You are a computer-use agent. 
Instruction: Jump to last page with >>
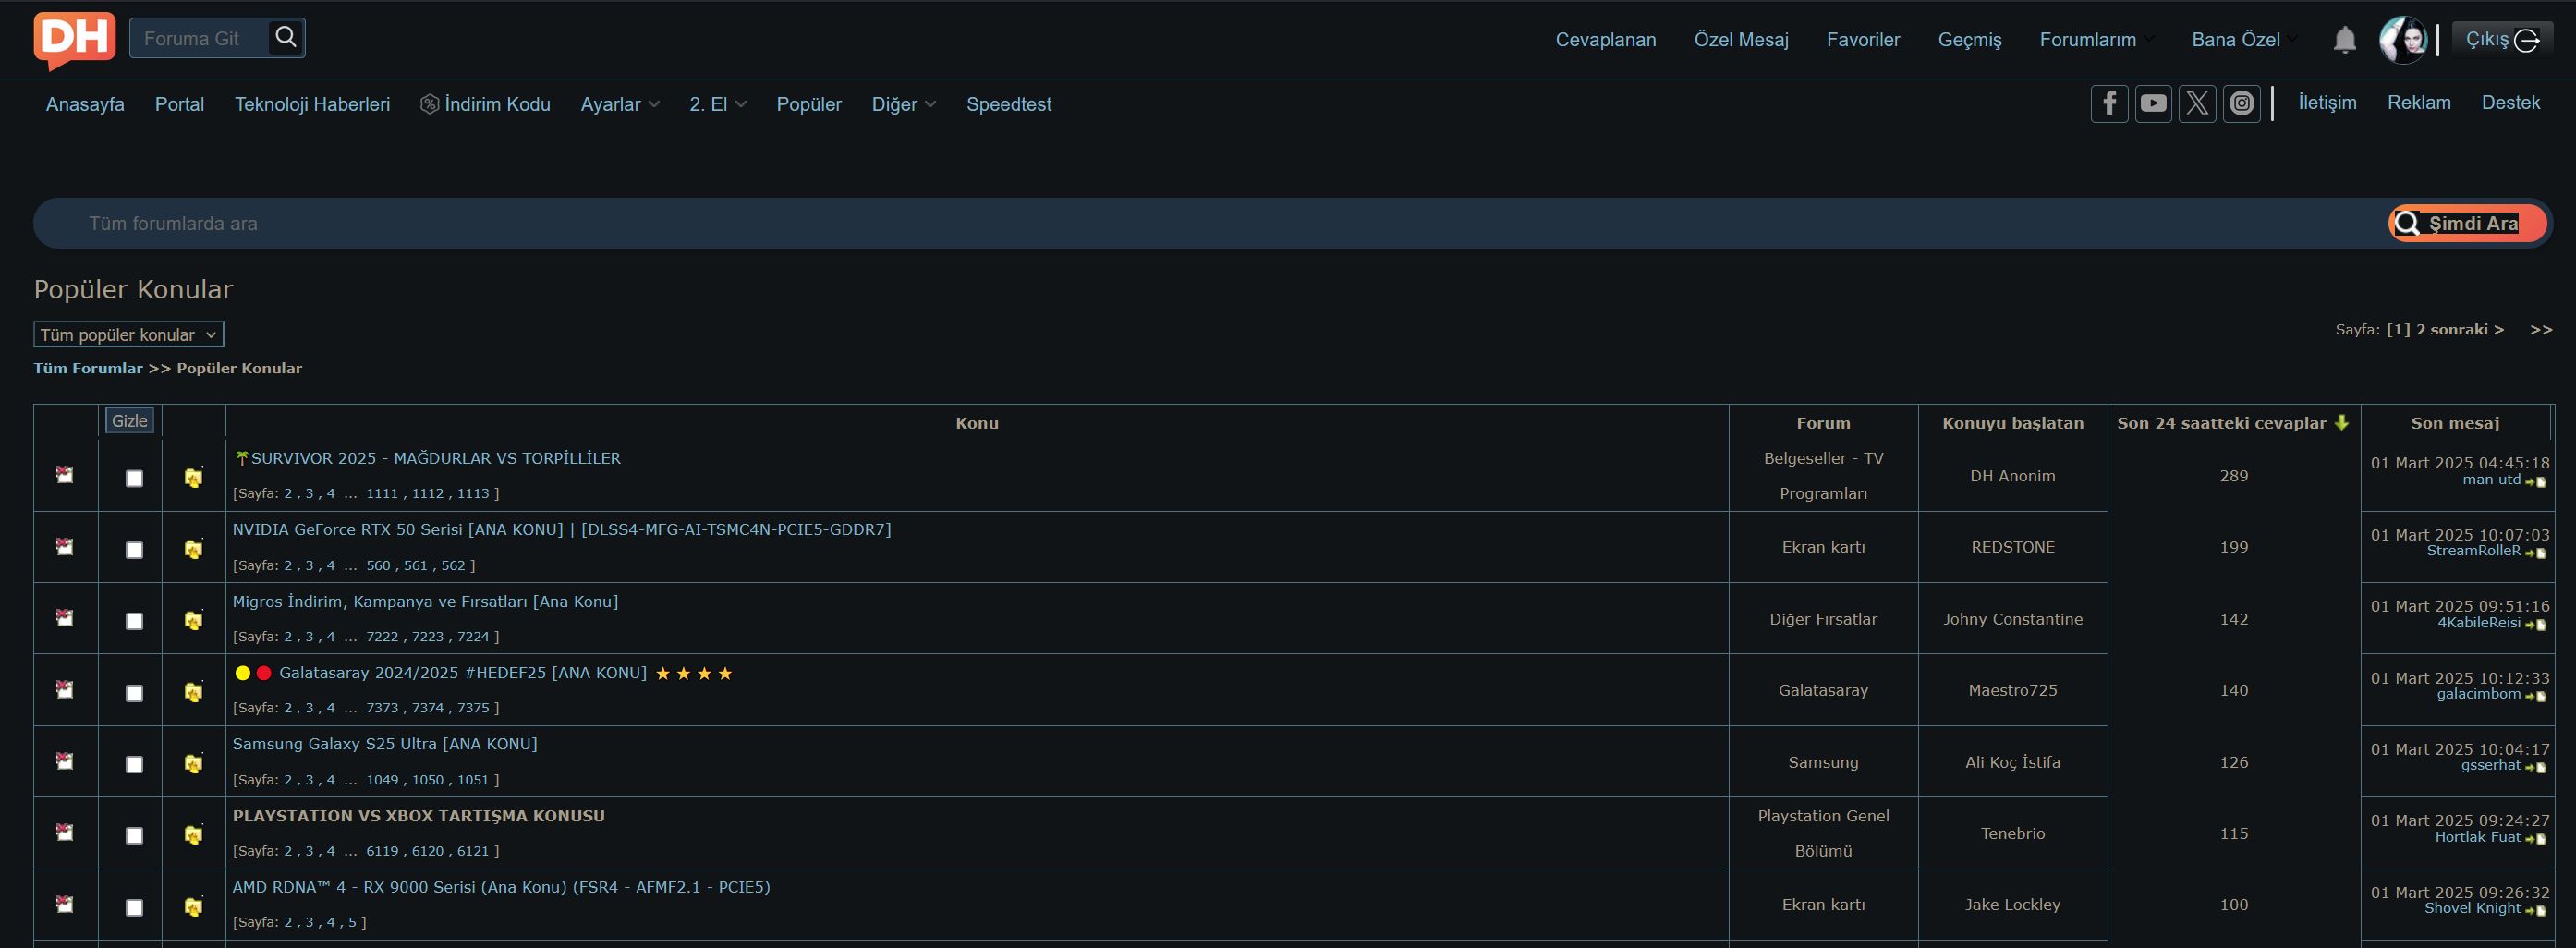2541,329
